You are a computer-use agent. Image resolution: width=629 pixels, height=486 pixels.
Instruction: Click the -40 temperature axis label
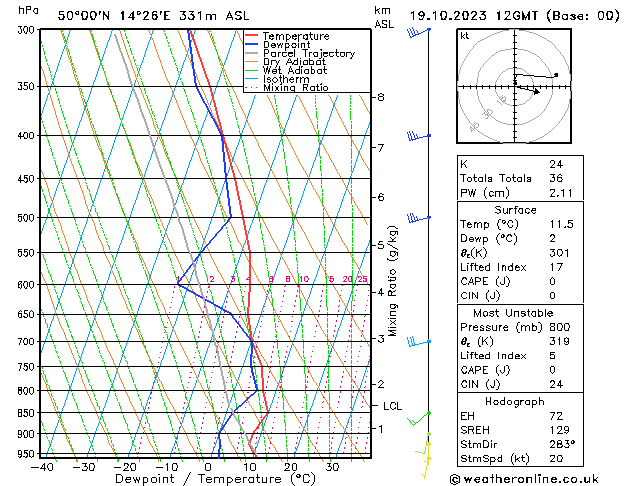[x=42, y=467]
